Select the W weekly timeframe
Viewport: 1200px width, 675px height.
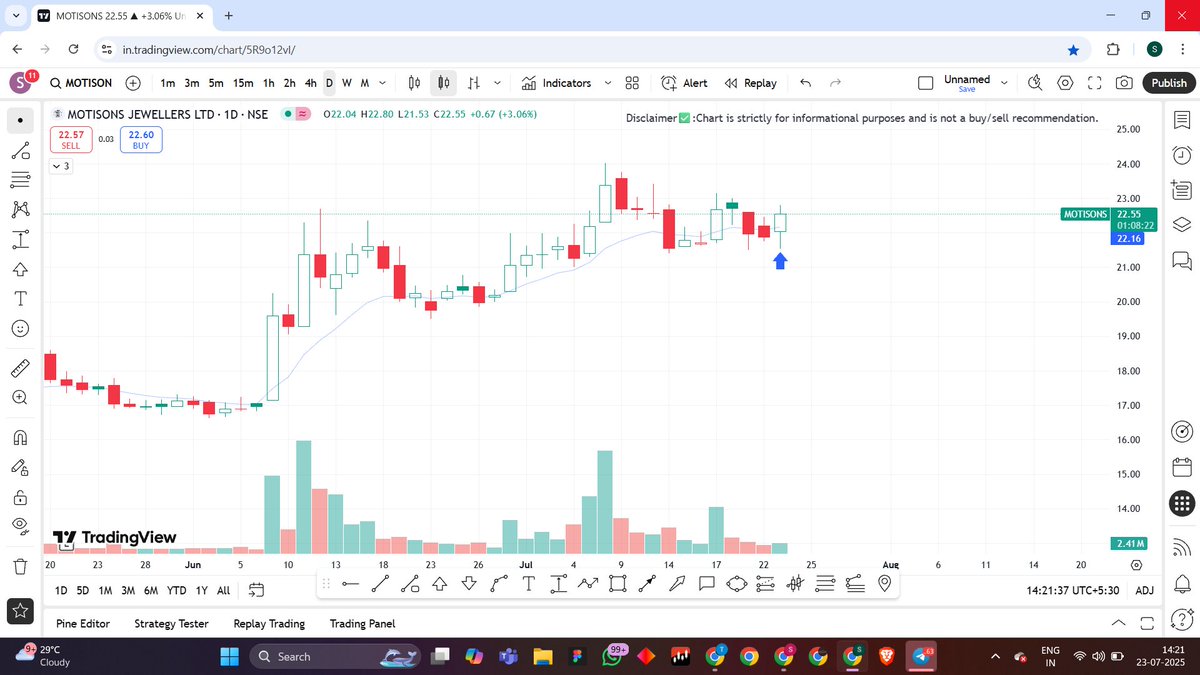tap(346, 83)
